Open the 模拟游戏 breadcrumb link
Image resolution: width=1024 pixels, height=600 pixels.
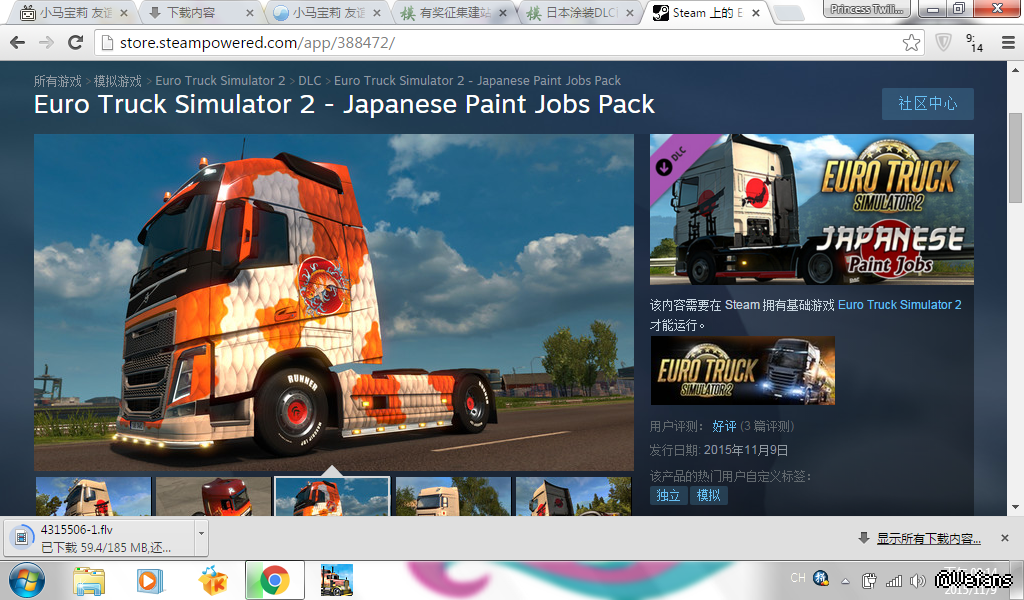(118, 81)
